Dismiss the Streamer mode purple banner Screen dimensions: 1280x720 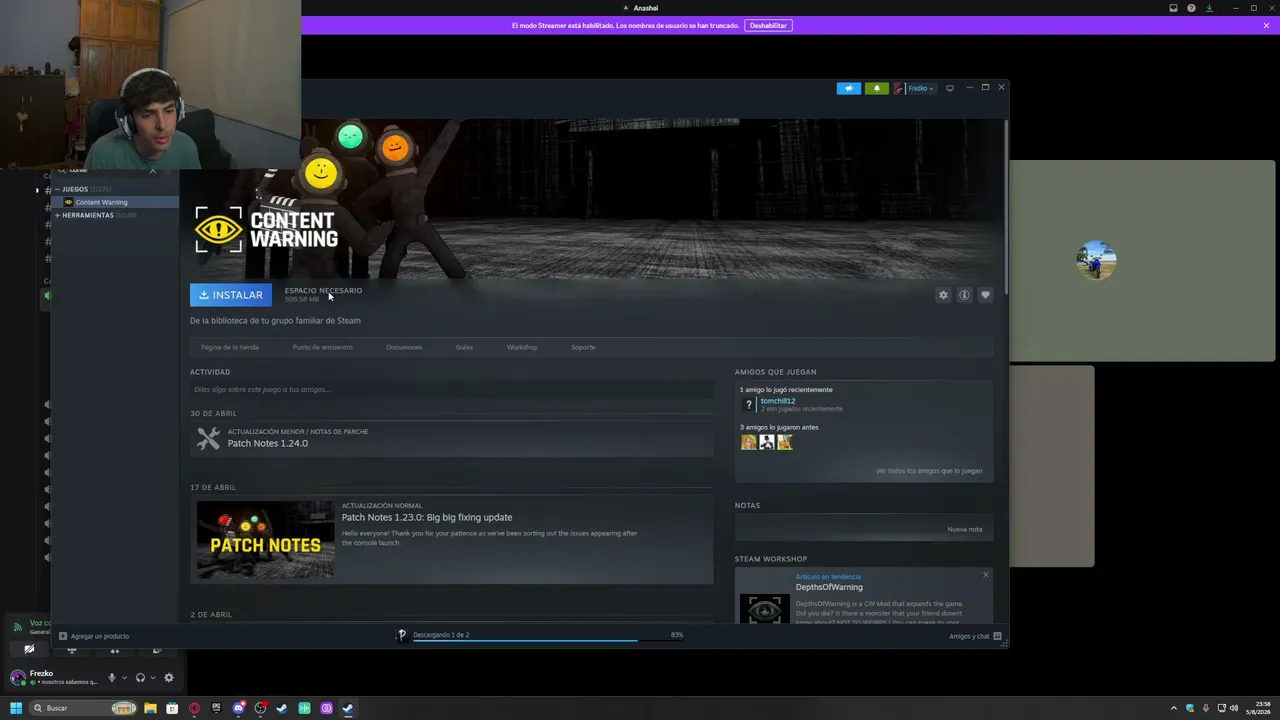(1266, 25)
